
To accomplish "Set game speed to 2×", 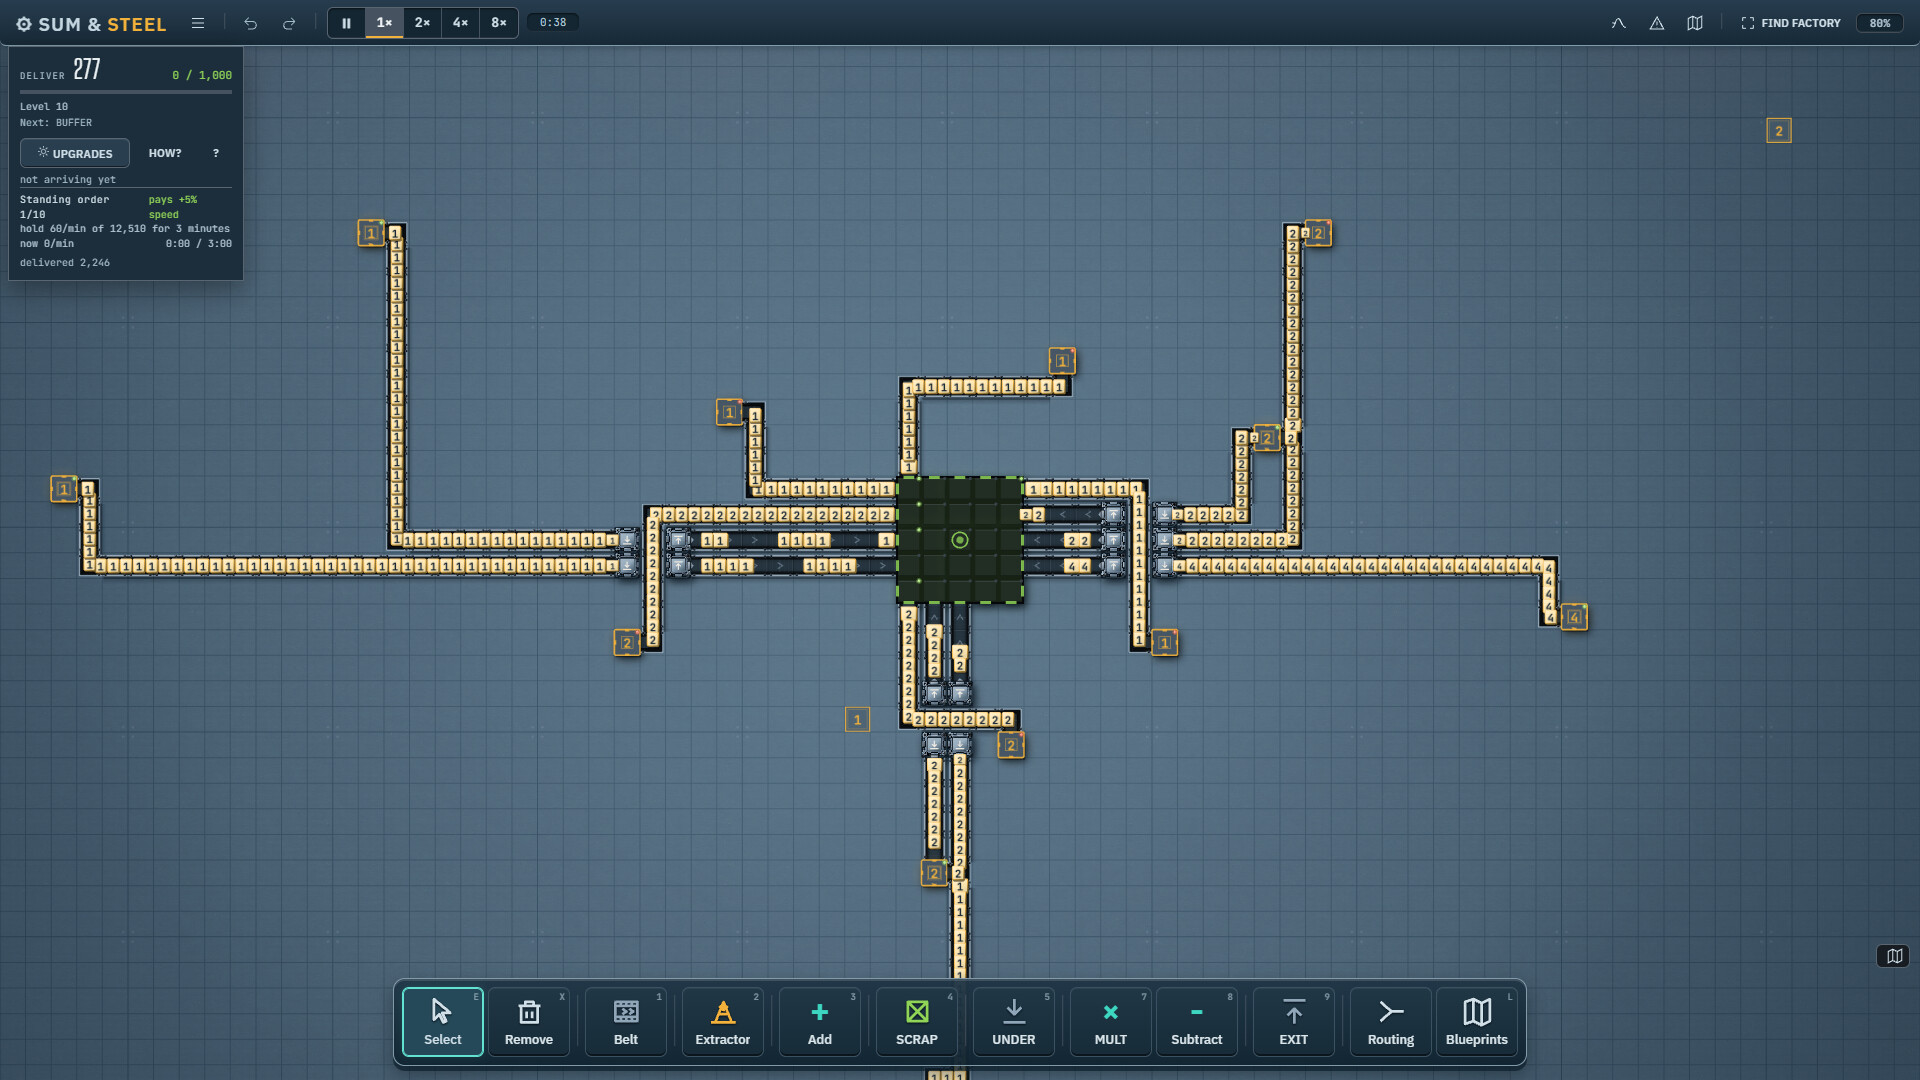I will coord(422,23).
